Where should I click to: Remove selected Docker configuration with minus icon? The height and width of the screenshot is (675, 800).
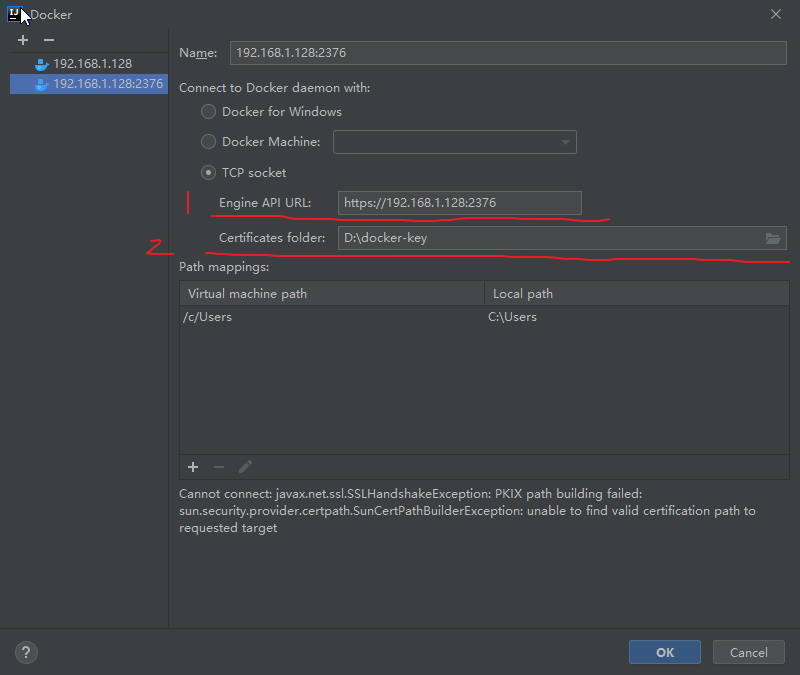click(49, 40)
